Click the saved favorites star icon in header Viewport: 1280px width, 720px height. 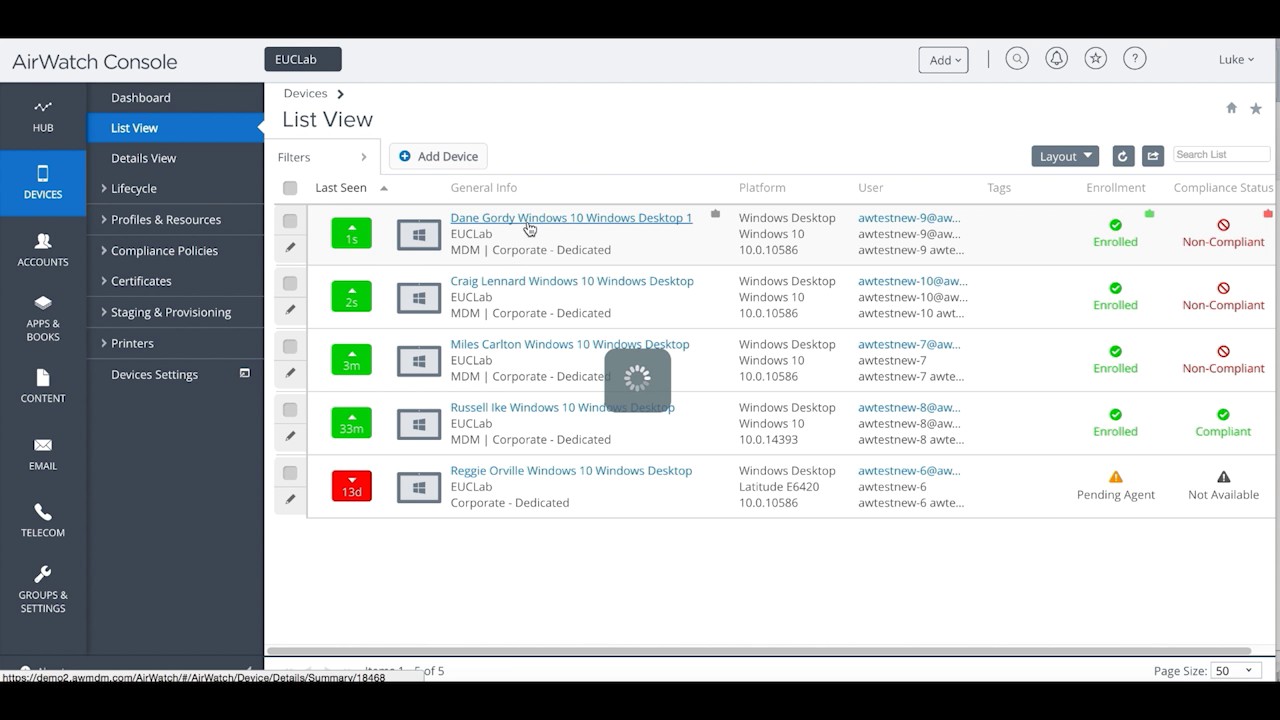point(1096,59)
